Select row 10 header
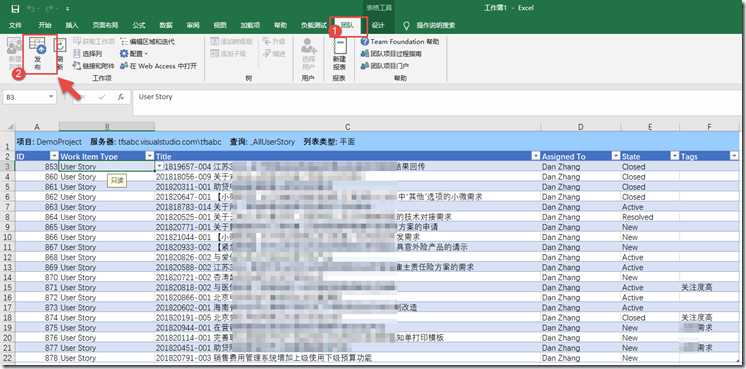746x369 pixels. 7,237
